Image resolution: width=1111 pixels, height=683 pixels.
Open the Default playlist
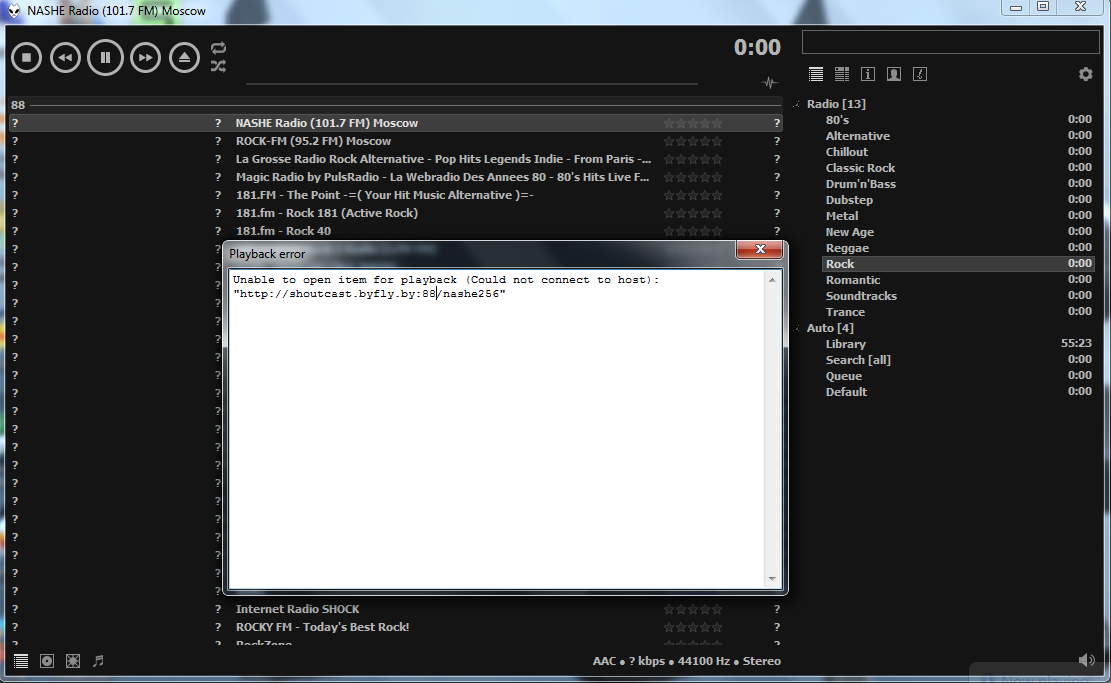(958, 392)
